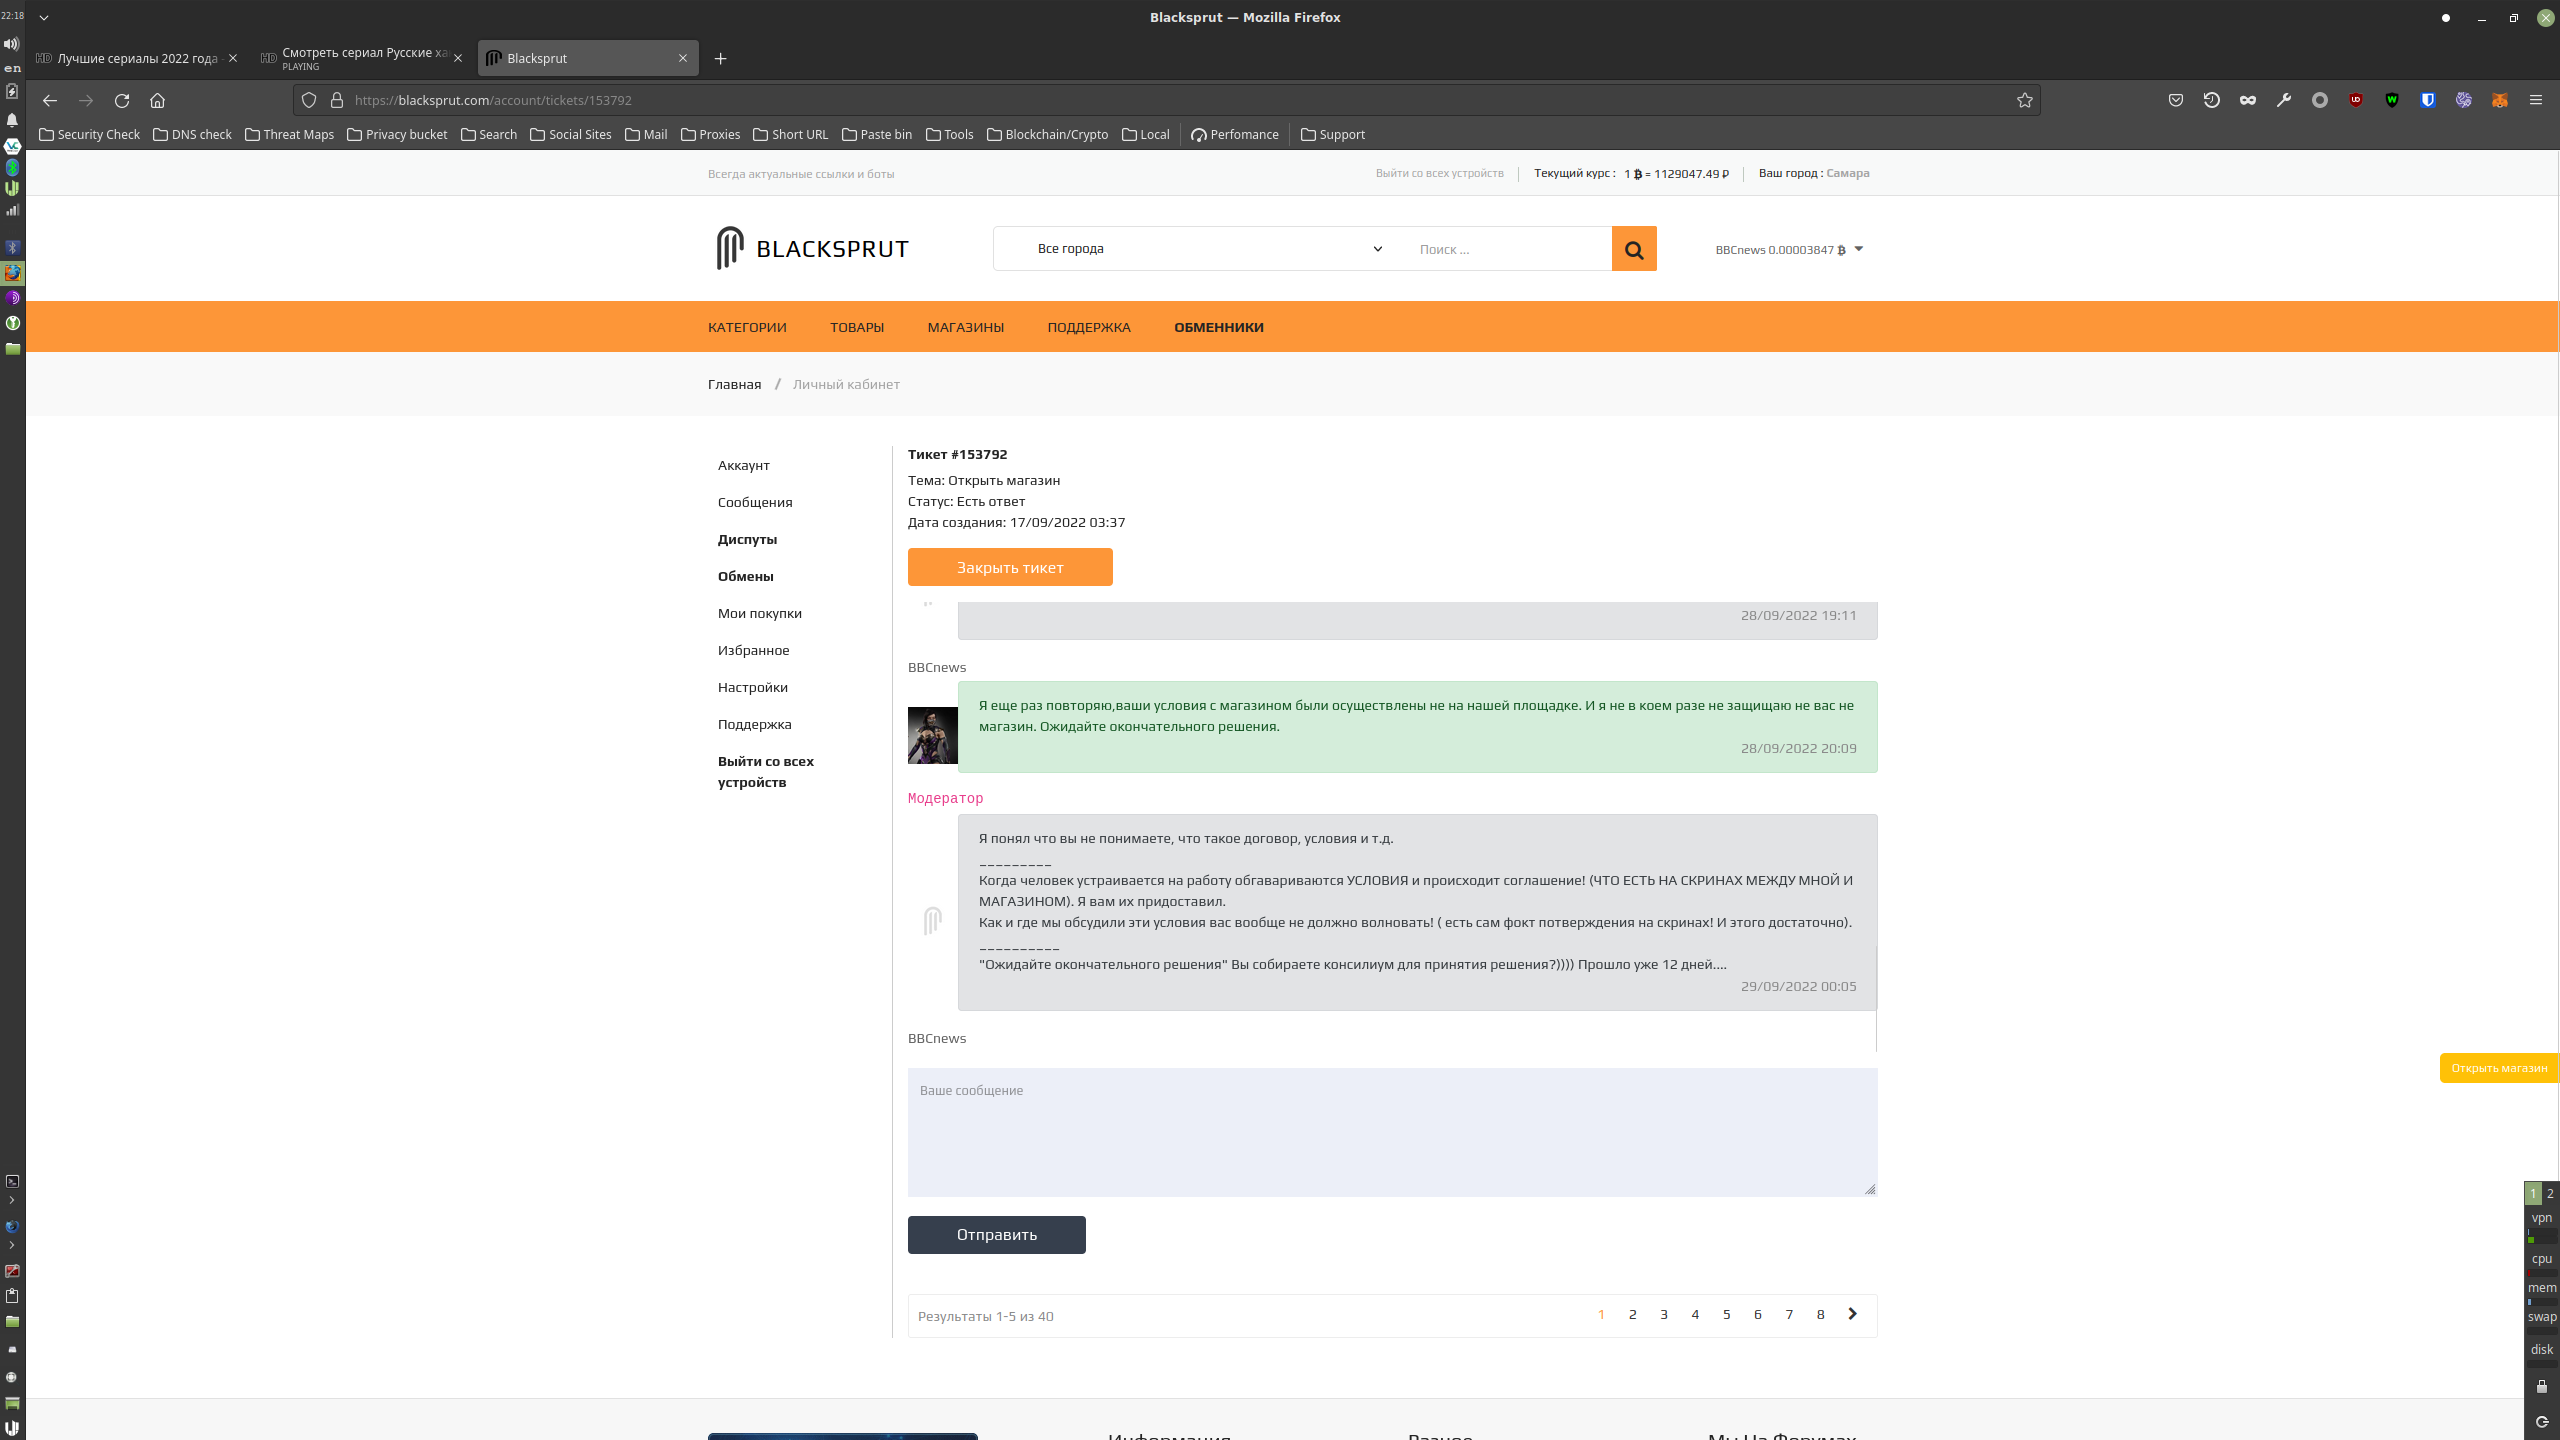Image resolution: width=2560 pixels, height=1440 pixels.
Task: Expand the BBCnews balance account dropdown
Action: click(x=1789, y=249)
